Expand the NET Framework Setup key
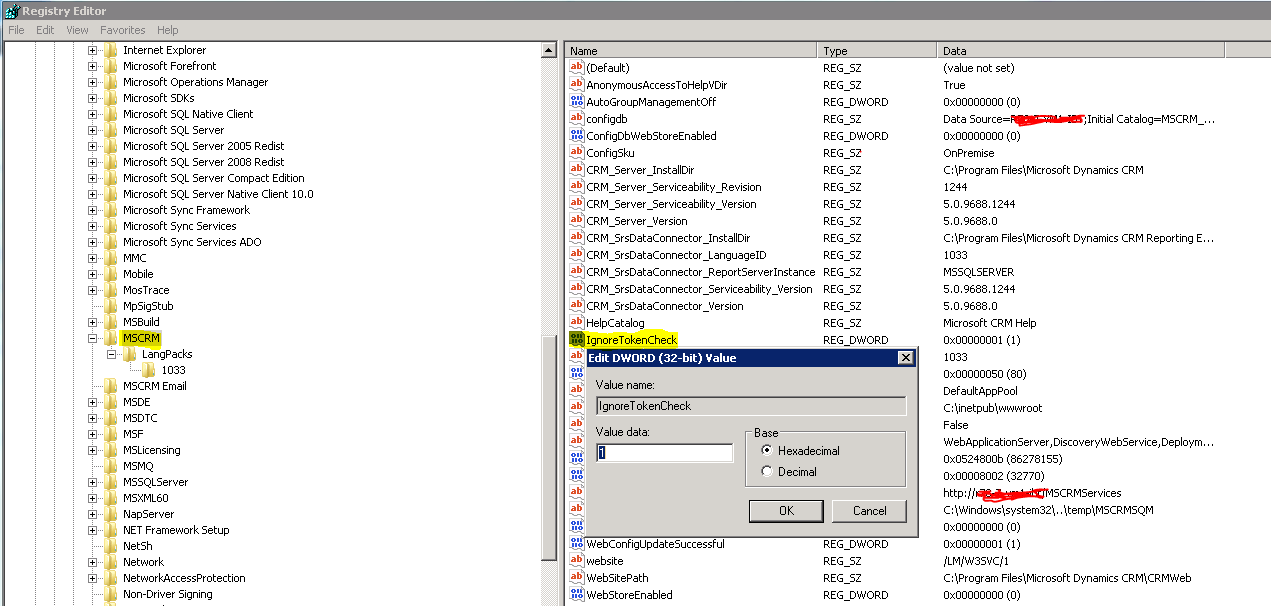1271x606 pixels. click(x=93, y=530)
